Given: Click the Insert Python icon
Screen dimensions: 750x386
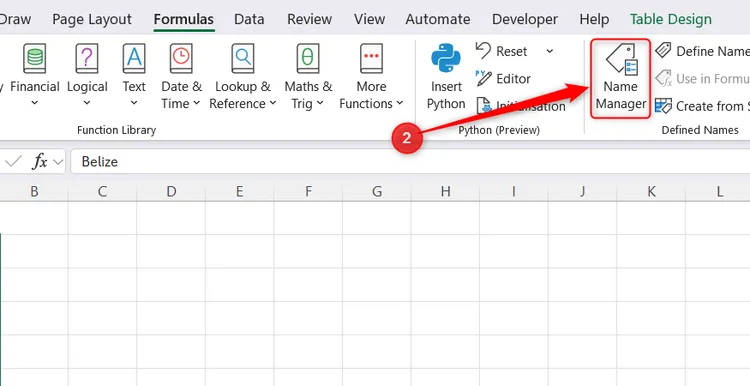Looking at the screenshot, I should (x=446, y=58).
